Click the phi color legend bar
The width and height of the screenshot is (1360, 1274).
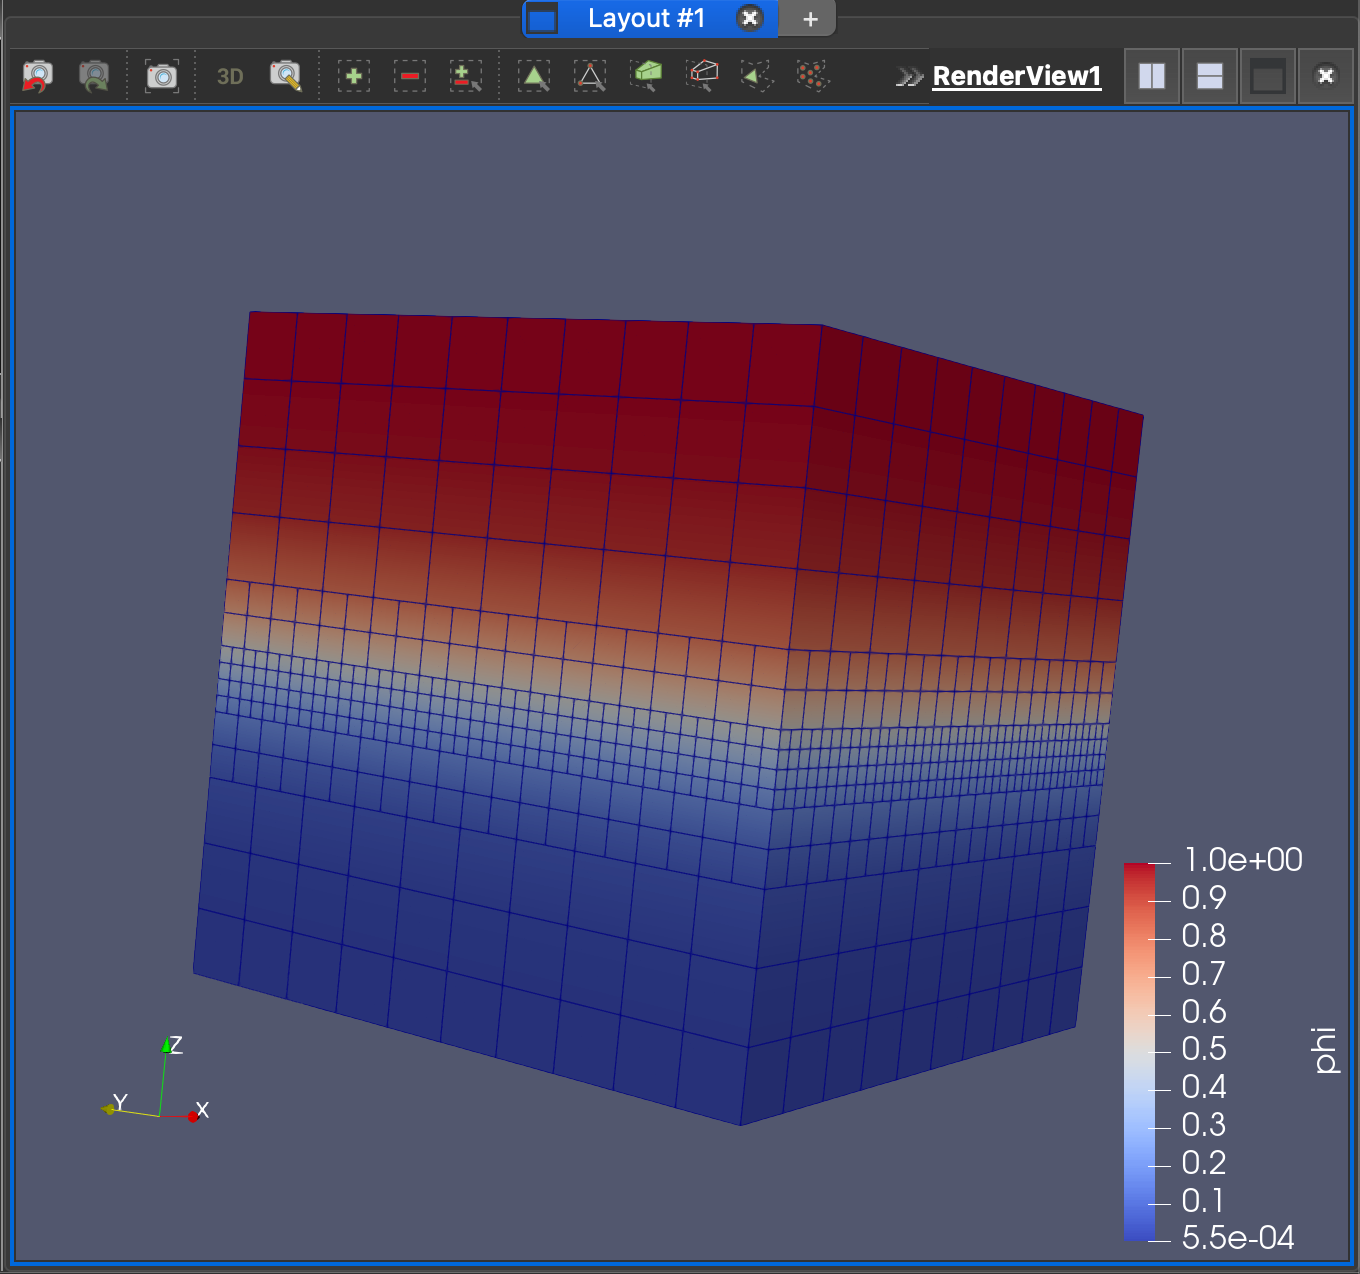tap(1140, 1050)
